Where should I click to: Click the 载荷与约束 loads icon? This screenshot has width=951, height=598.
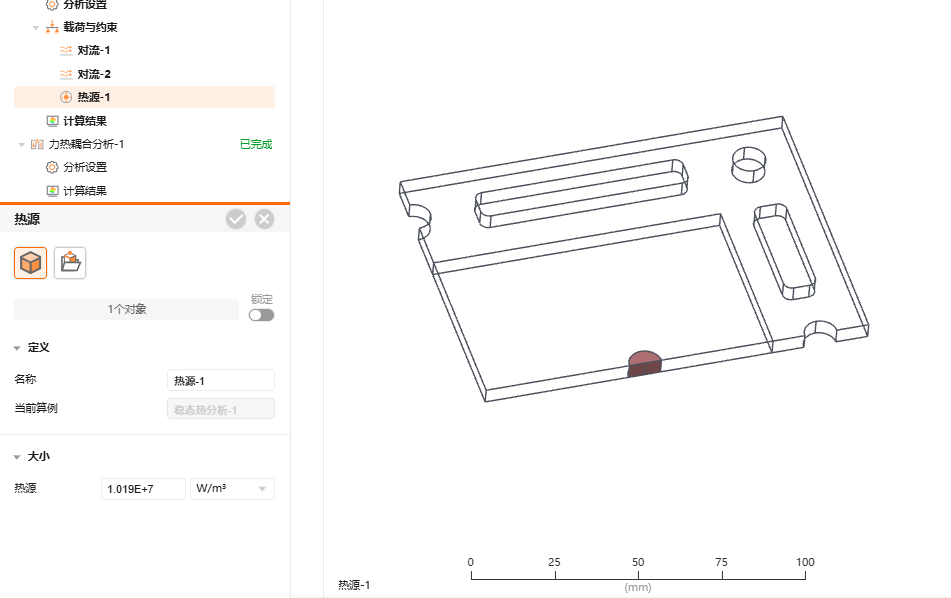click(52, 27)
